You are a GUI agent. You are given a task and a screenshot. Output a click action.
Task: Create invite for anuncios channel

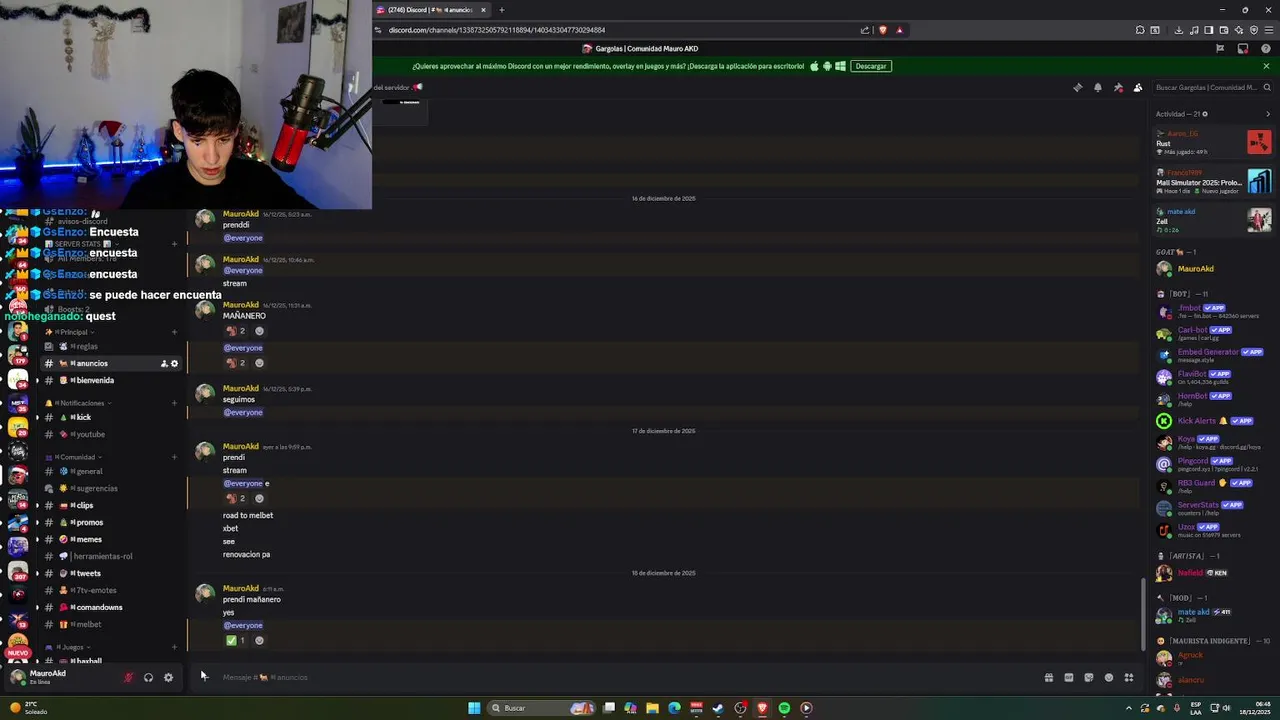[x=164, y=363]
